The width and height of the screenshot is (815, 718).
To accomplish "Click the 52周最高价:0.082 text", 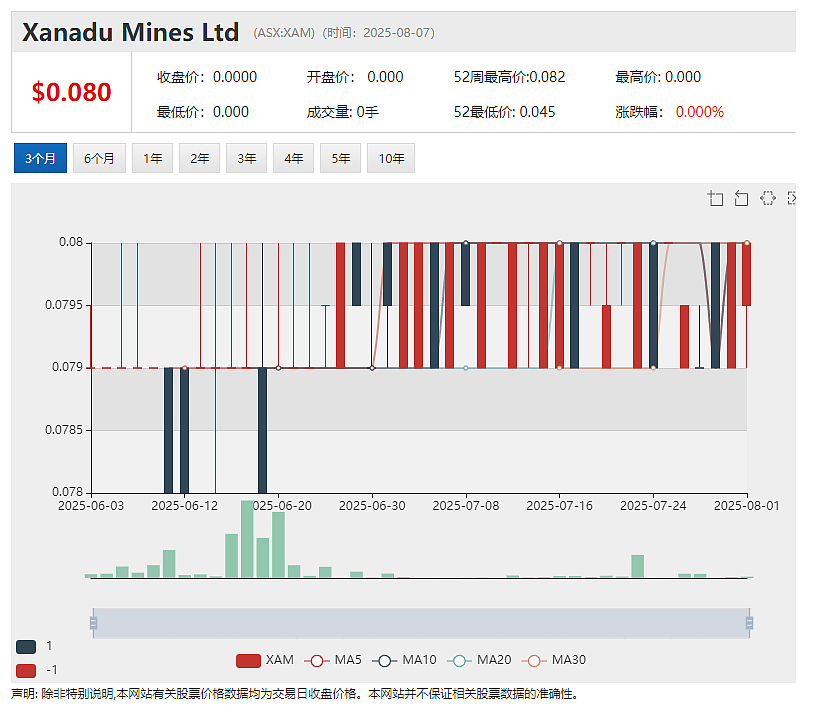I will click(509, 77).
